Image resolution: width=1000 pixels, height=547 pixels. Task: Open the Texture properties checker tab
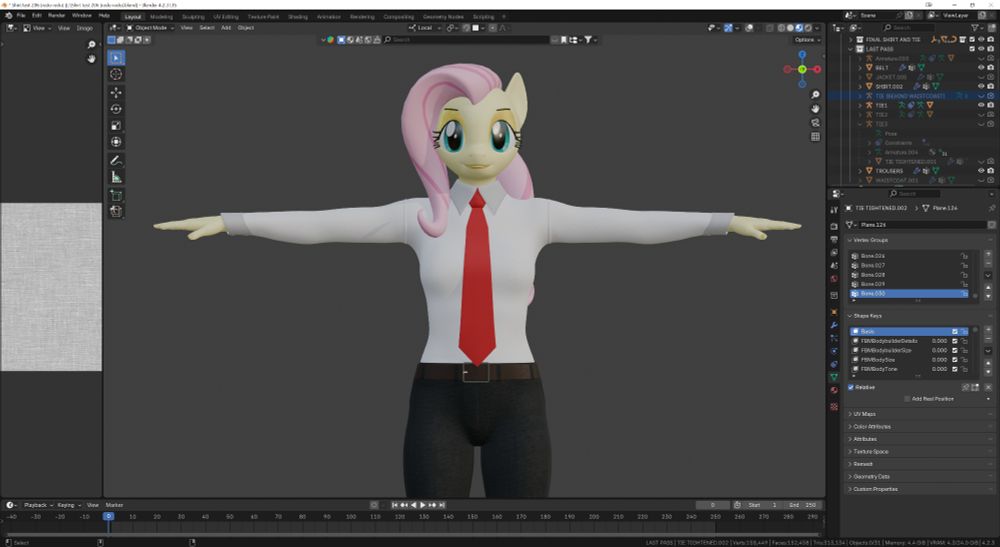[834, 406]
